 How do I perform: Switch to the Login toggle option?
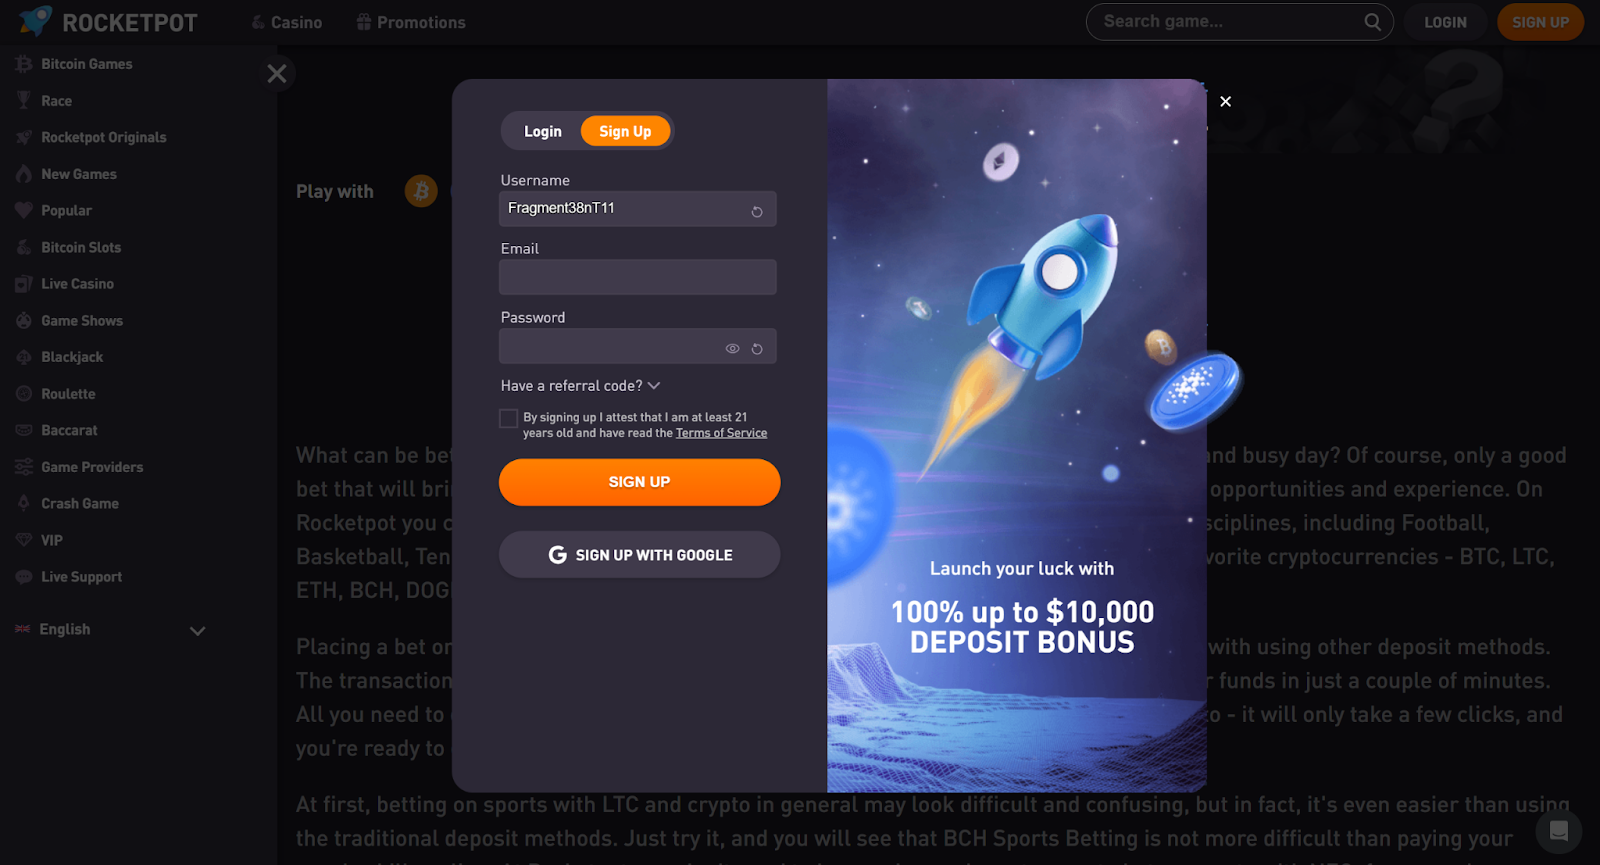click(543, 131)
